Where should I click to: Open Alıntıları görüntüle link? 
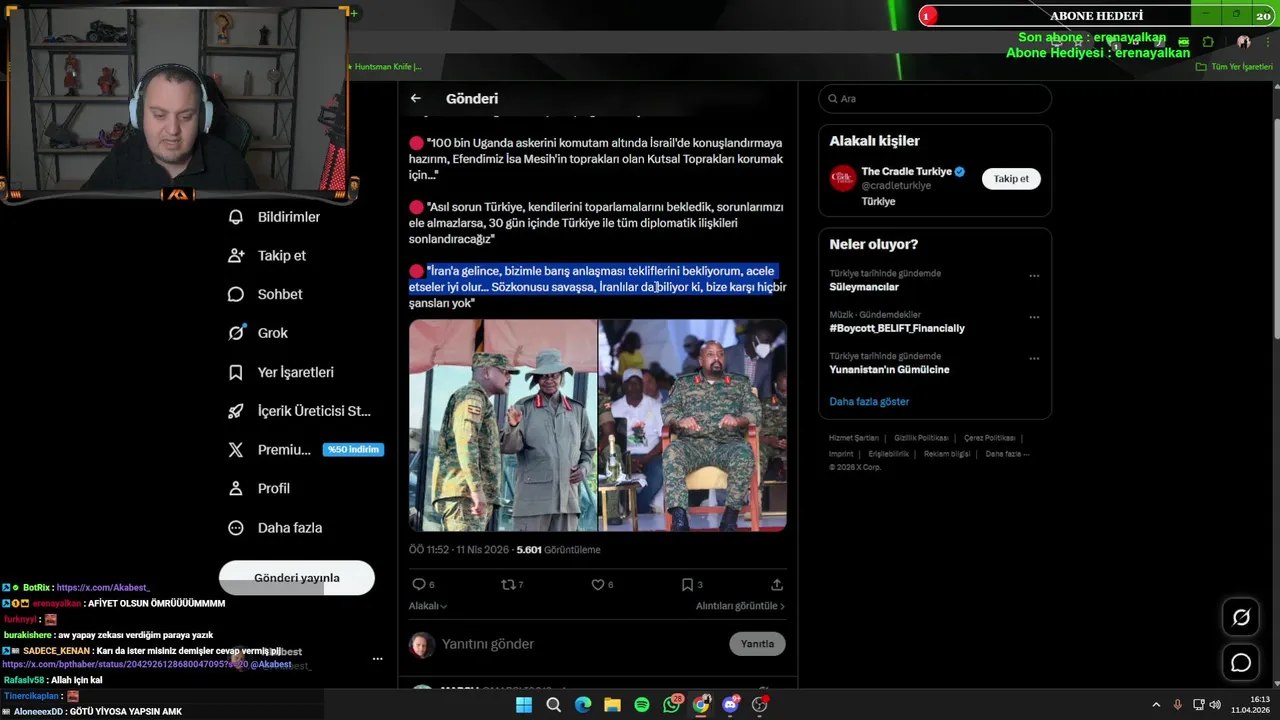point(740,606)
